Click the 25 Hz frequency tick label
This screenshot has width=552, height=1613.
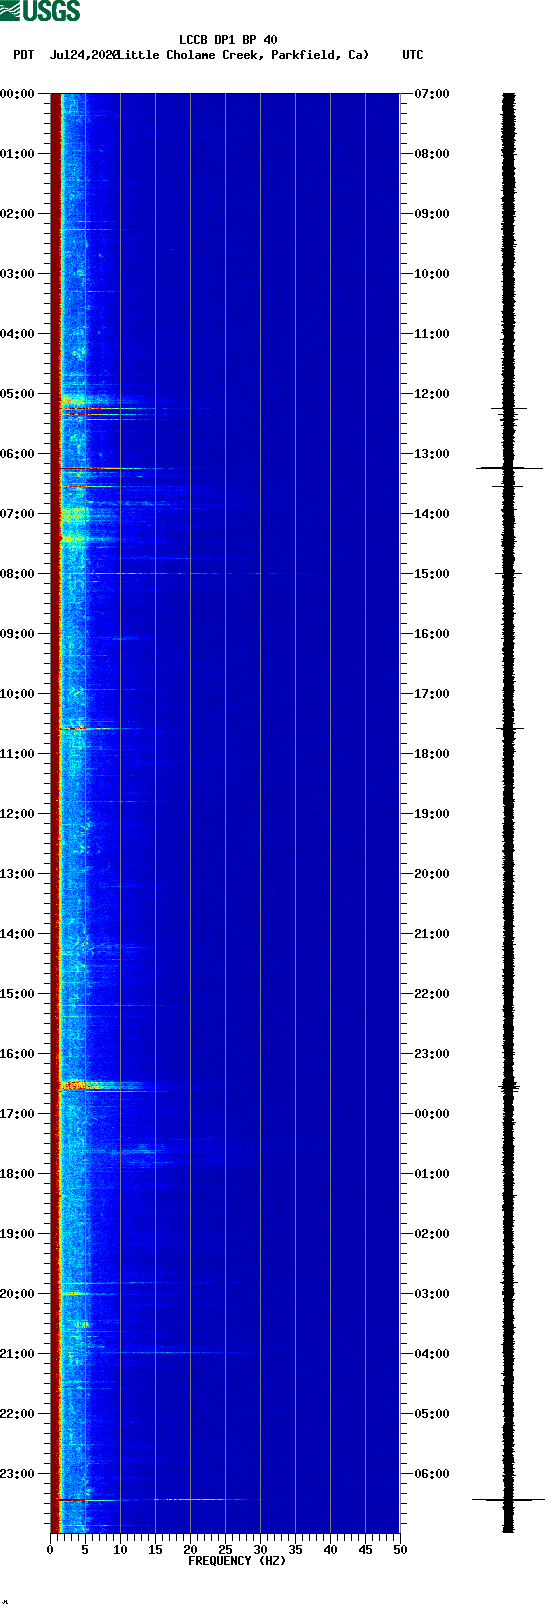225,1550
